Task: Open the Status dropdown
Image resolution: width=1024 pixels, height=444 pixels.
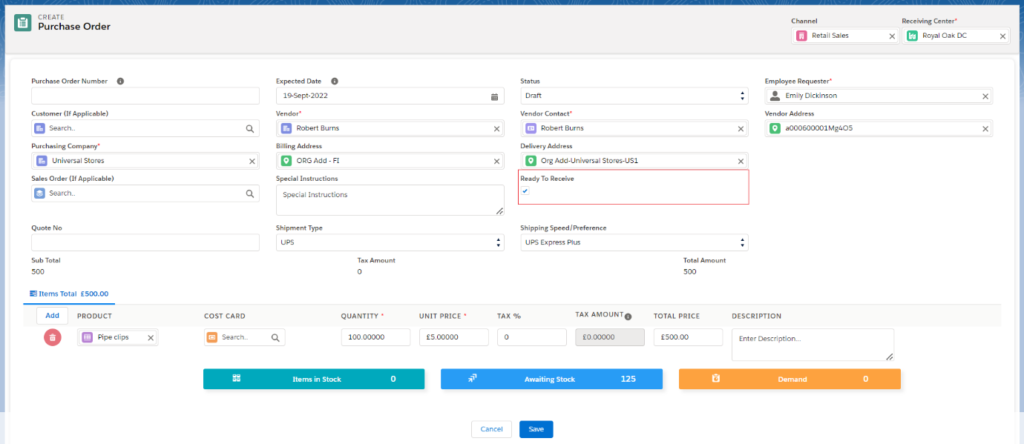Action: (634, 96)
